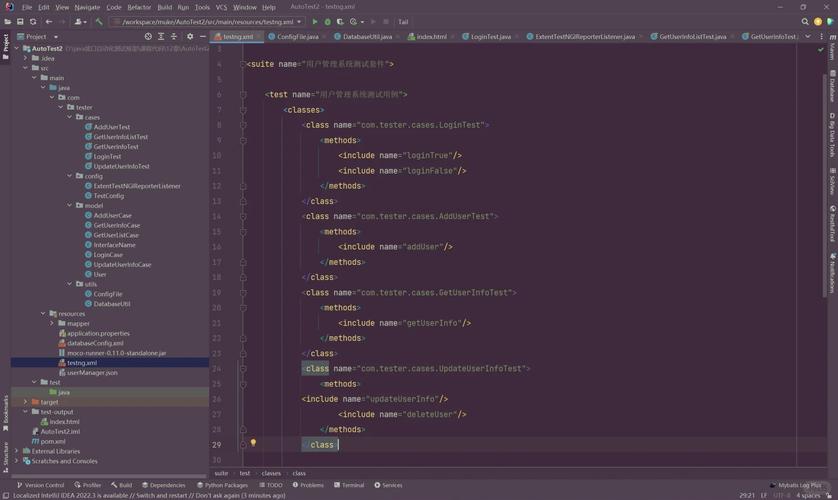Open the Refactor menu
This screenshot has width=838, height=500.
pos(139,7)
